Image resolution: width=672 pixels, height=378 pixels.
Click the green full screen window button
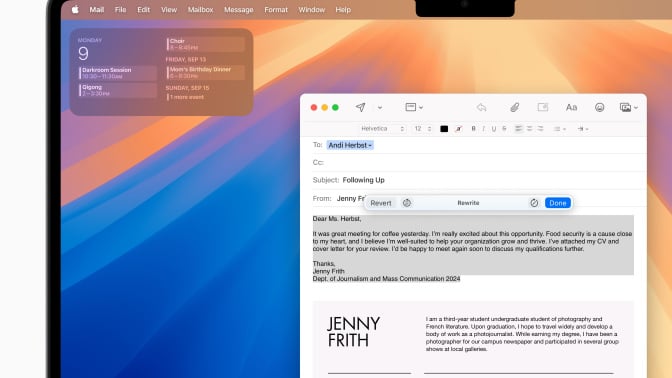[x=336, y=108]
